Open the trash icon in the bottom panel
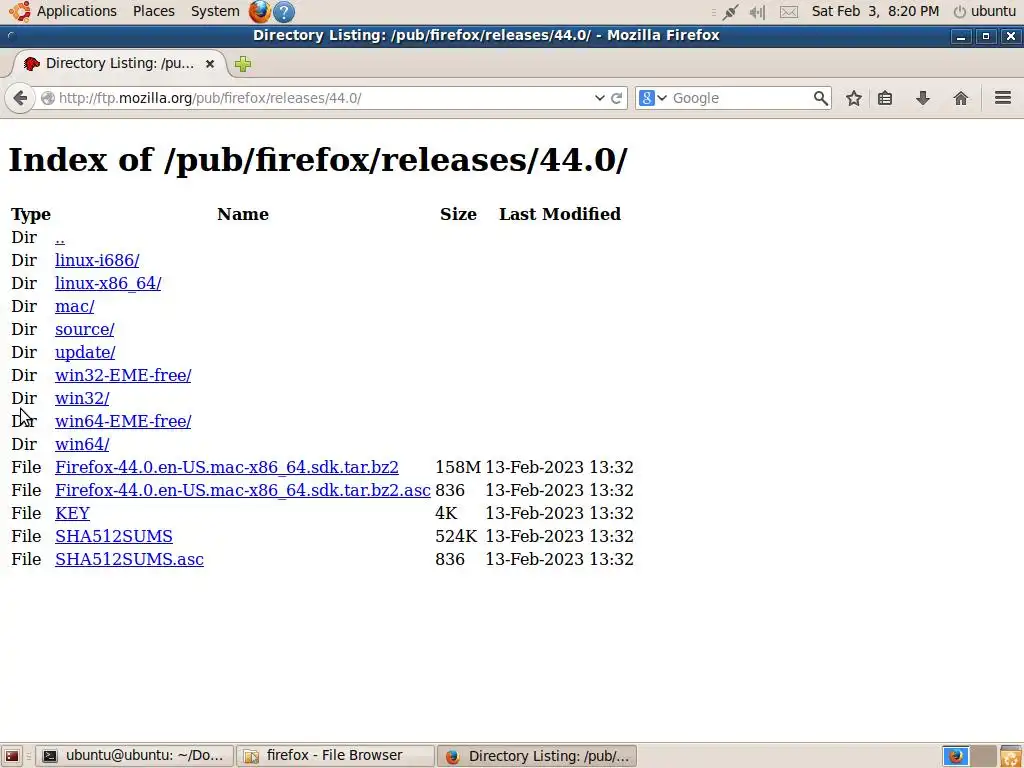Viewport: 1024px width, 768px height. (1012, 756)
